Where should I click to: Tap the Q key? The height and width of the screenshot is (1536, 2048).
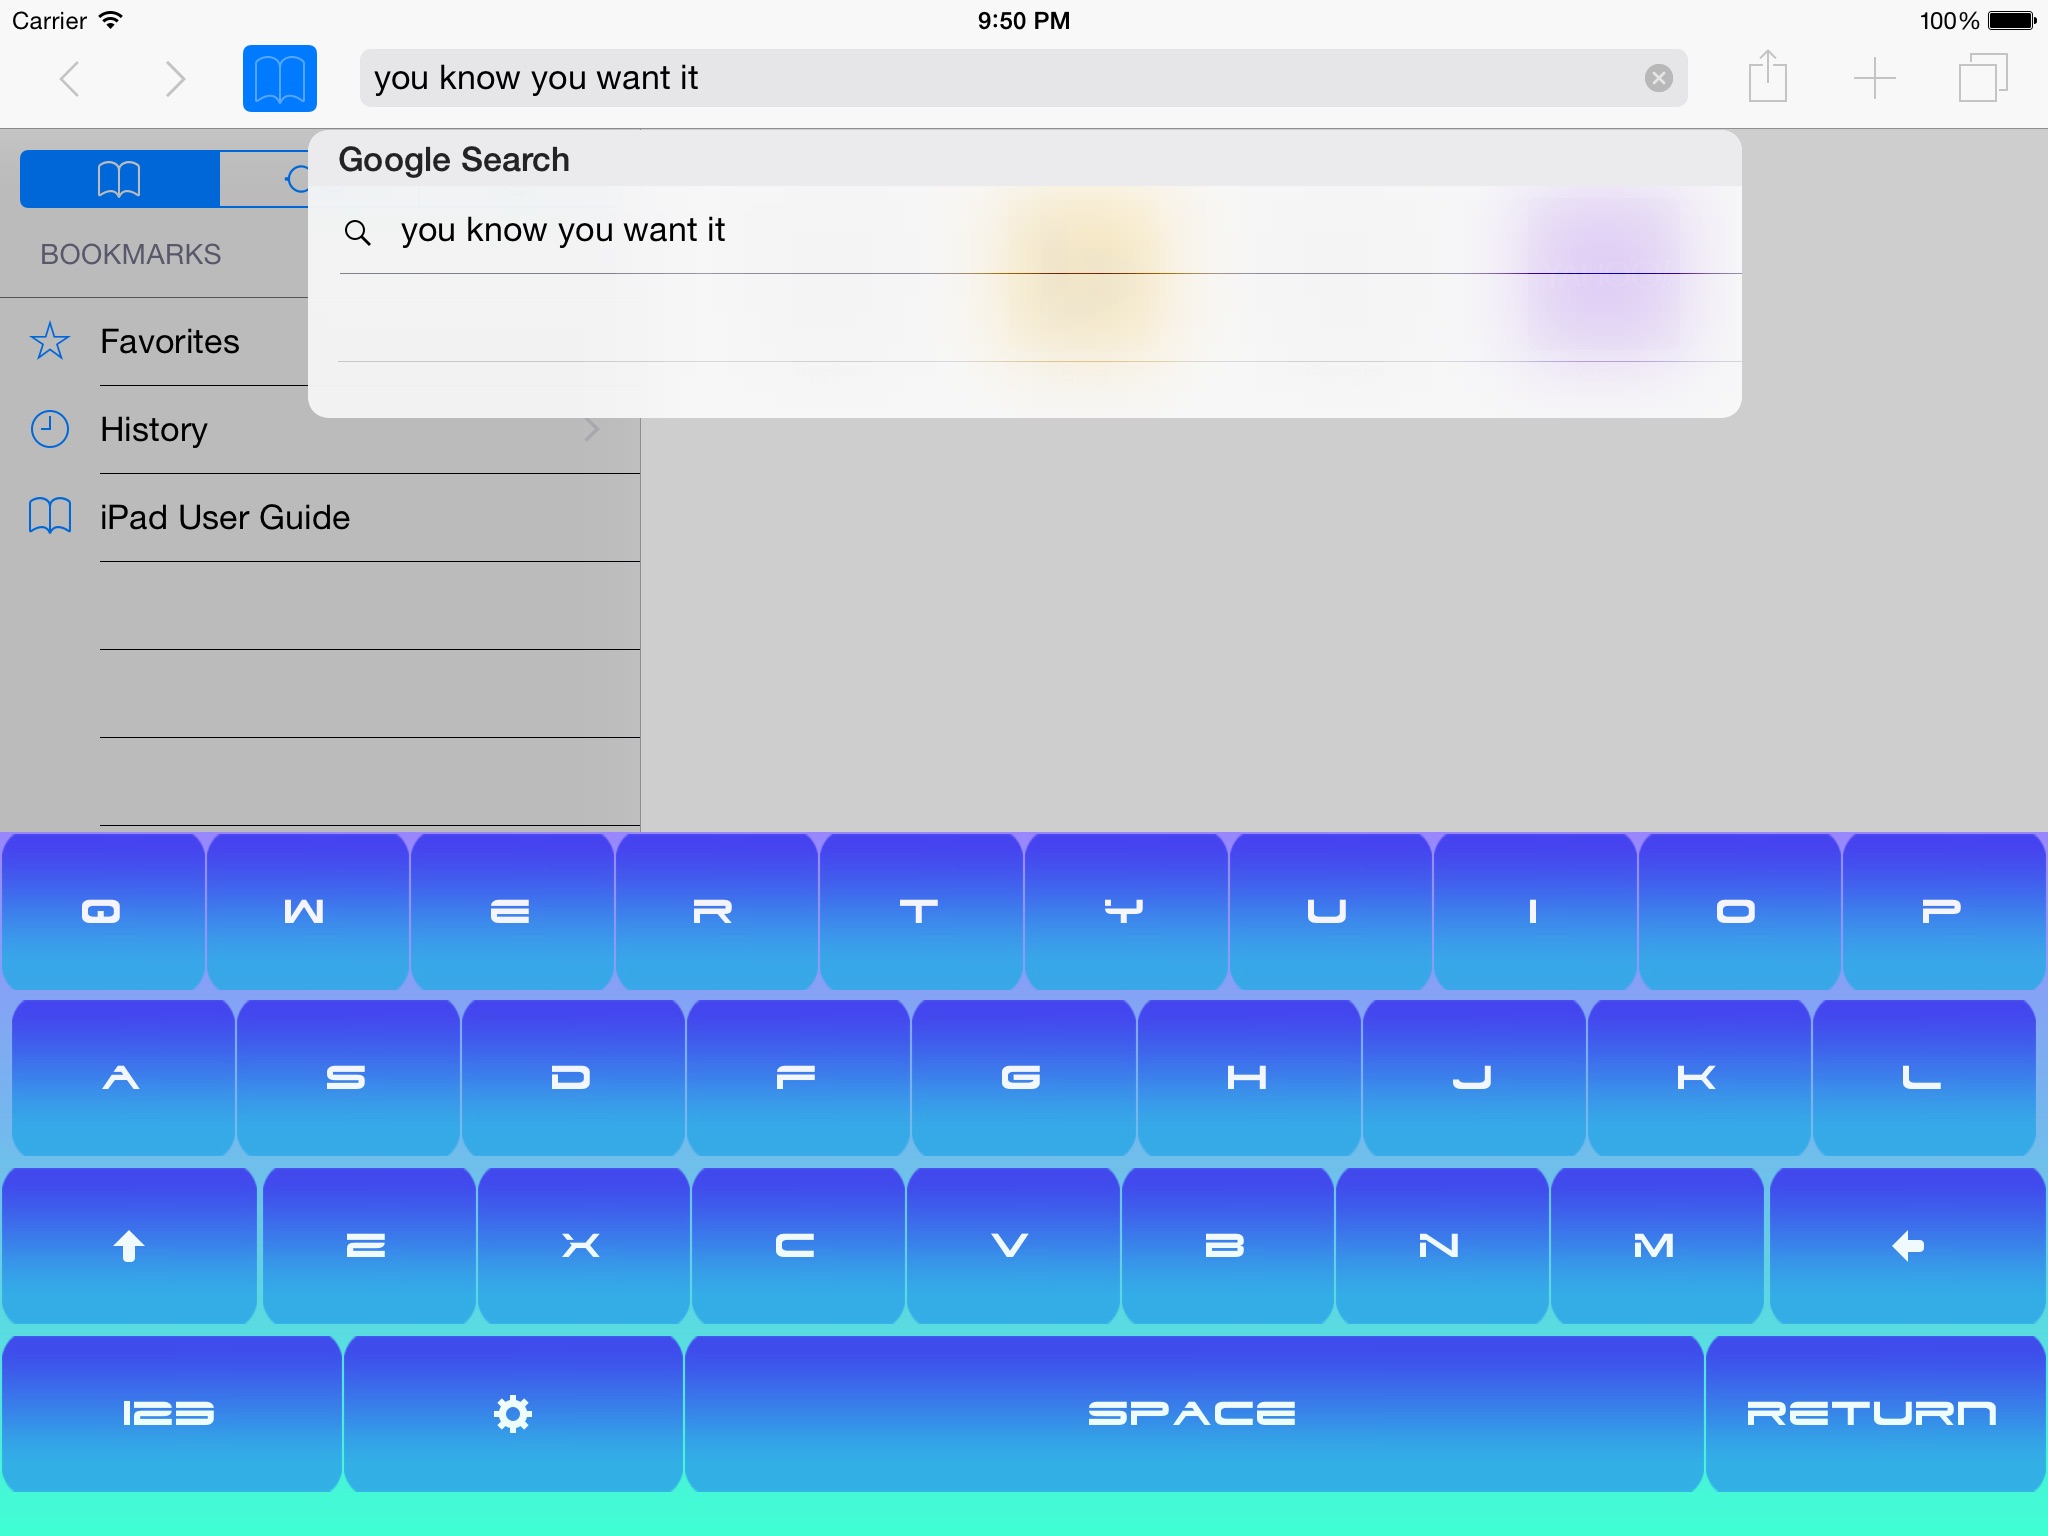[x=102, y=911]
